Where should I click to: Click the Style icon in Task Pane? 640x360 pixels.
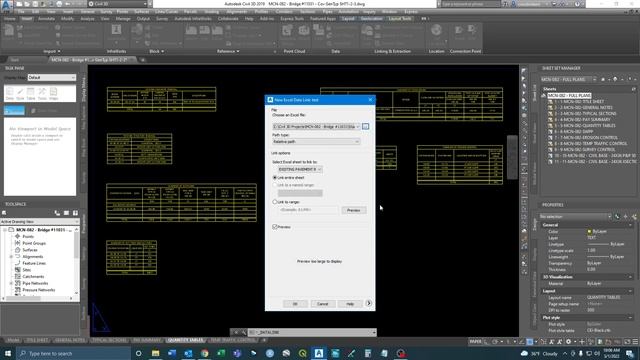[x=20, y=93]
